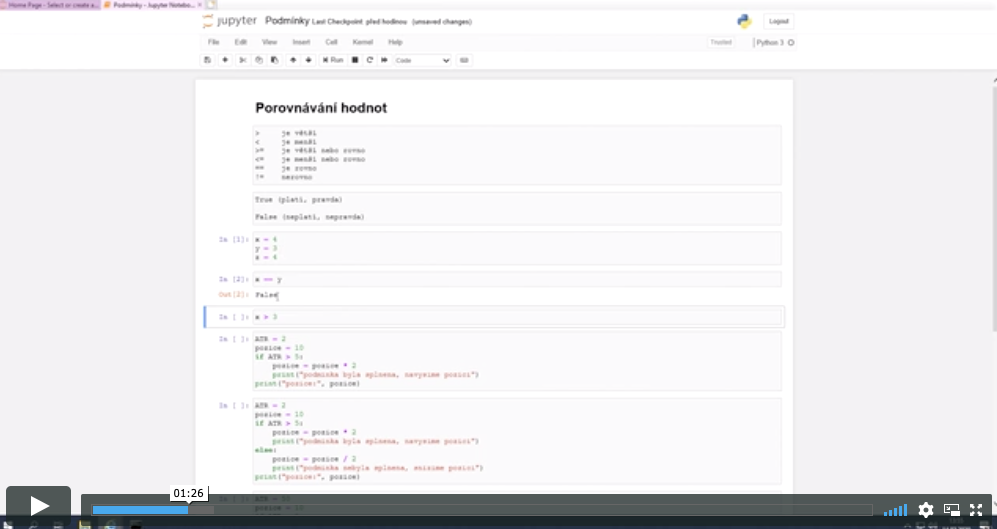Click the False output of cell 2
Image resolution: width=997 pixels, height=529 pixels.
(266, 295)
